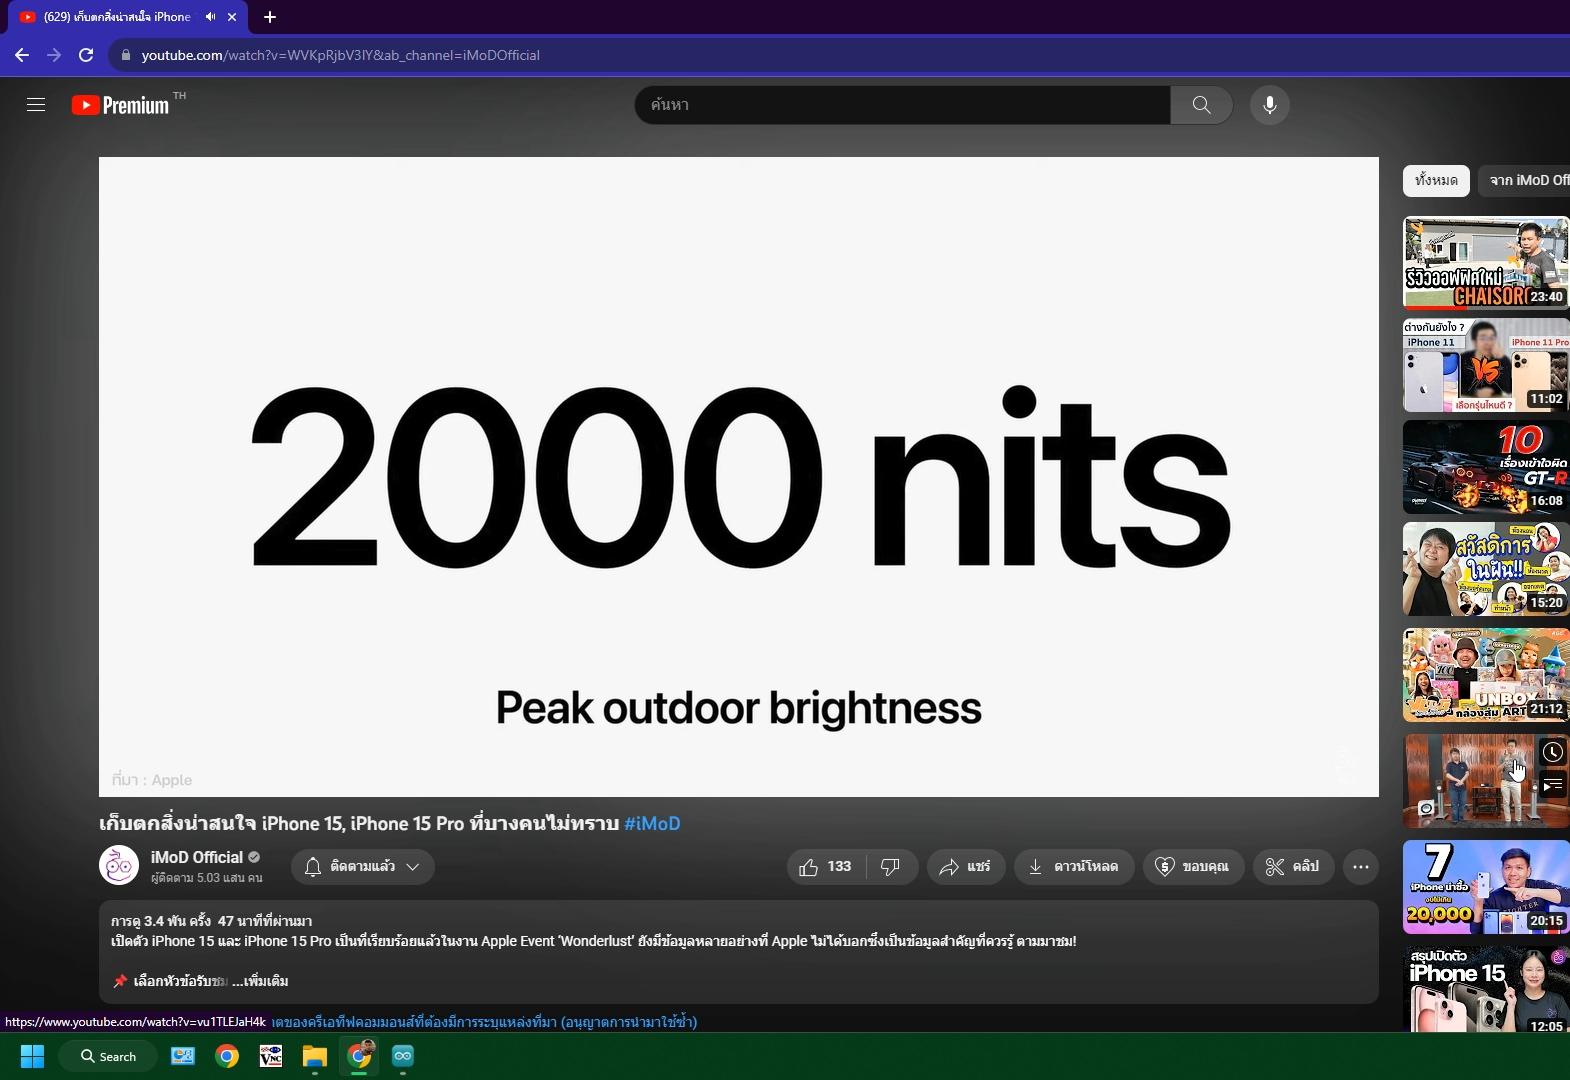This screenshot has height=1080, width=1570.
Task: Open the 7 iPhone 20,000 video thumbnail
Action: pos(1486,887)
